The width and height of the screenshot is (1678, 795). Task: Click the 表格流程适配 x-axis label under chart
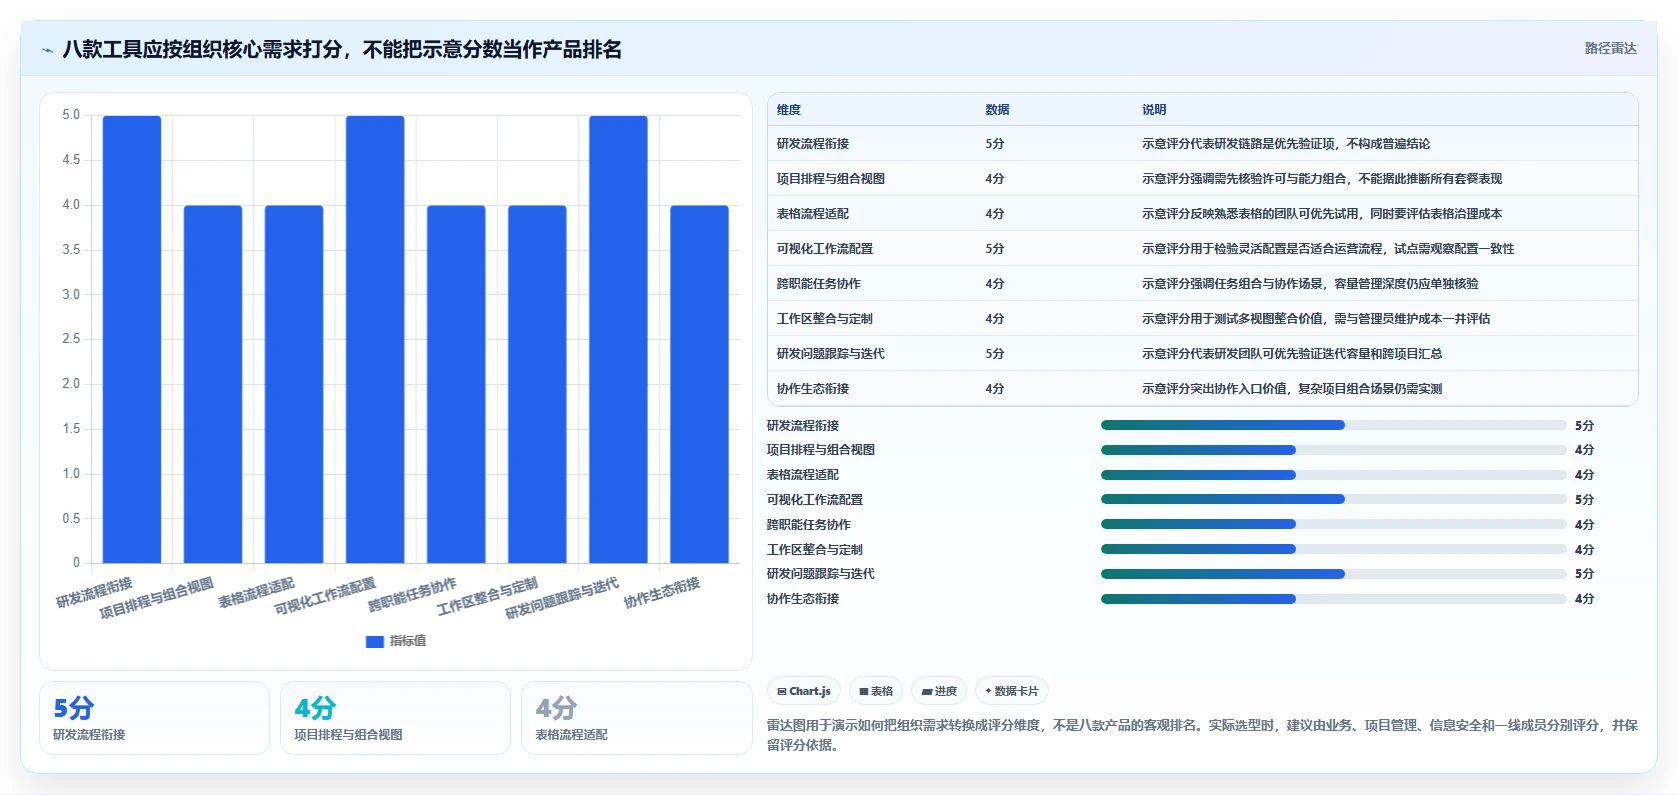pos(257,593)
